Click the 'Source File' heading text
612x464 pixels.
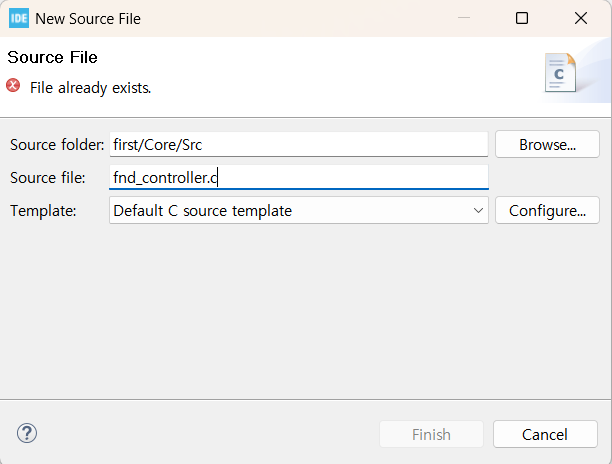tap(52, 57)
